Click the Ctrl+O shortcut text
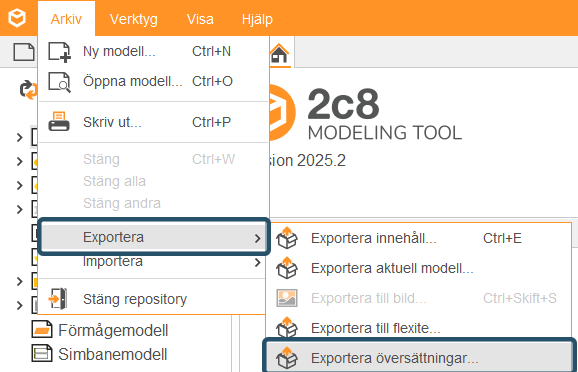Viewport: 578px width, 372px height. [x=212, y=81]
